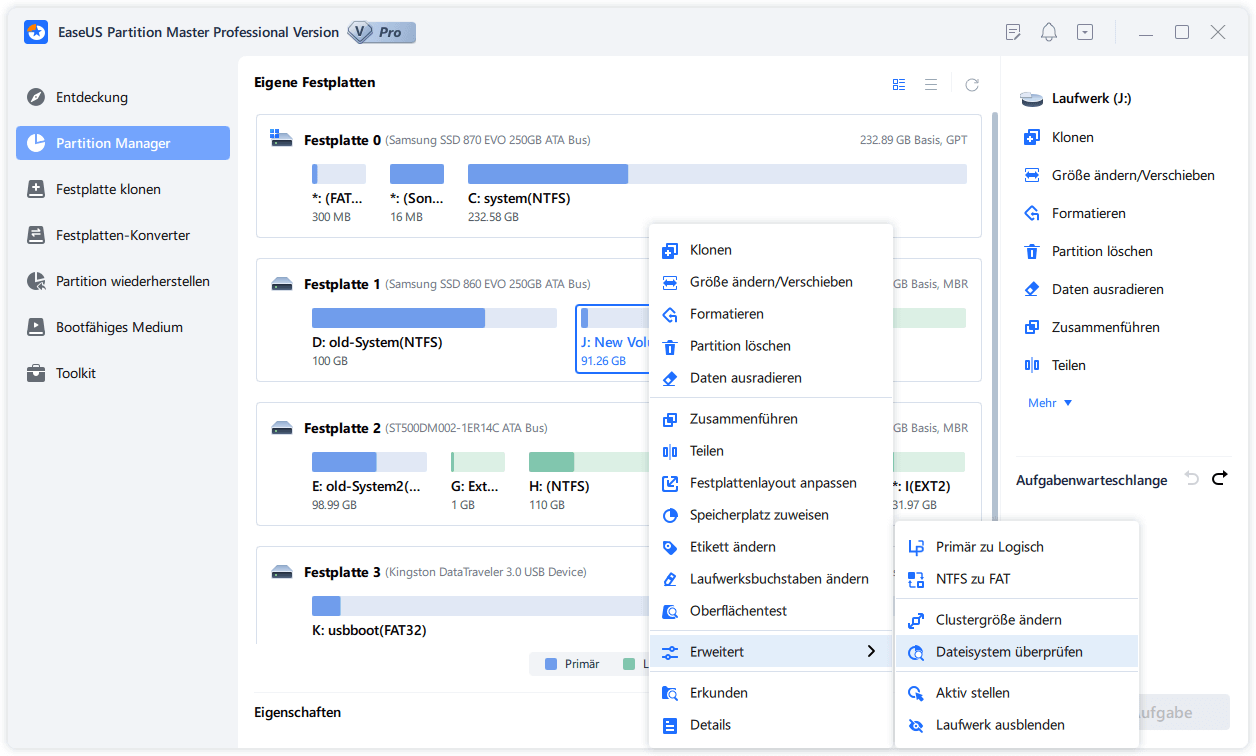Switch to the detailed list view icon
Viewport: 1256px width, 756px height.
coord(899,85)
